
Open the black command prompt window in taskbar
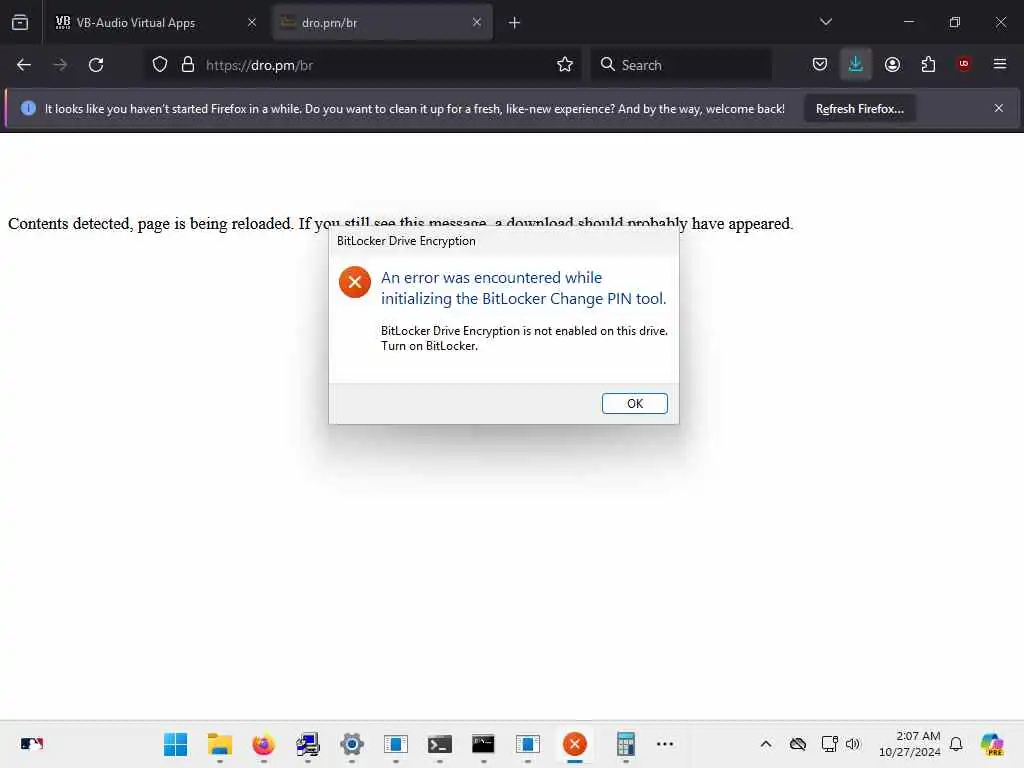pyautogui.click(x=483, y=744)
